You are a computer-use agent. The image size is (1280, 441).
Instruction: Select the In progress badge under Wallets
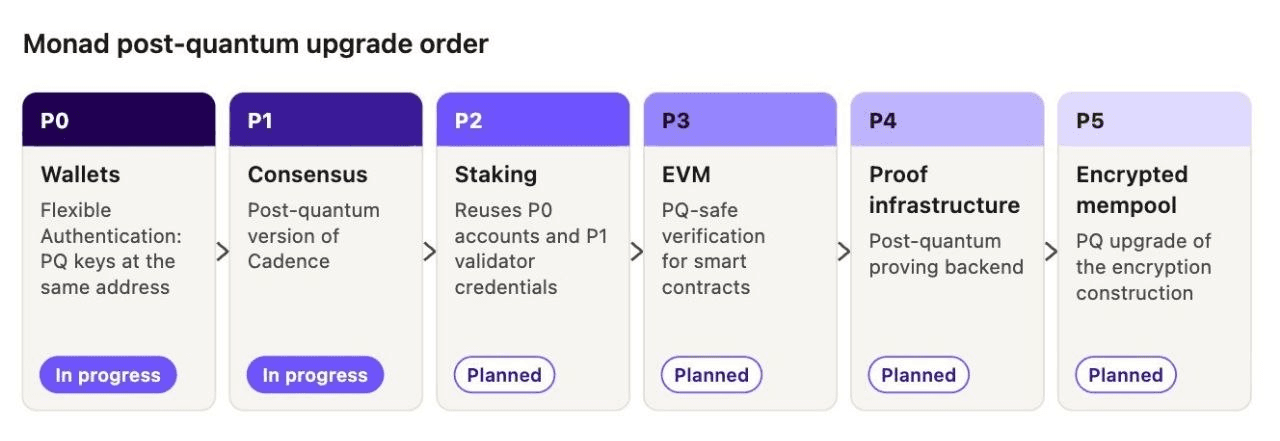108,375
